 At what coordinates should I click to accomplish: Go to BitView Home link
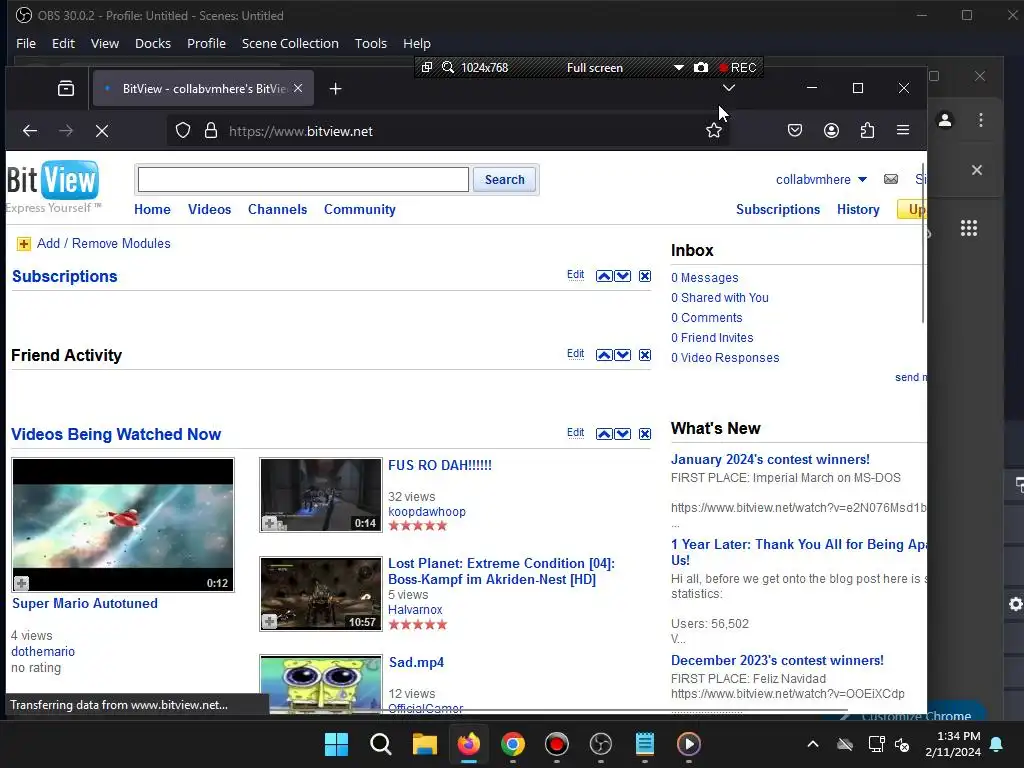pos(152,210)
